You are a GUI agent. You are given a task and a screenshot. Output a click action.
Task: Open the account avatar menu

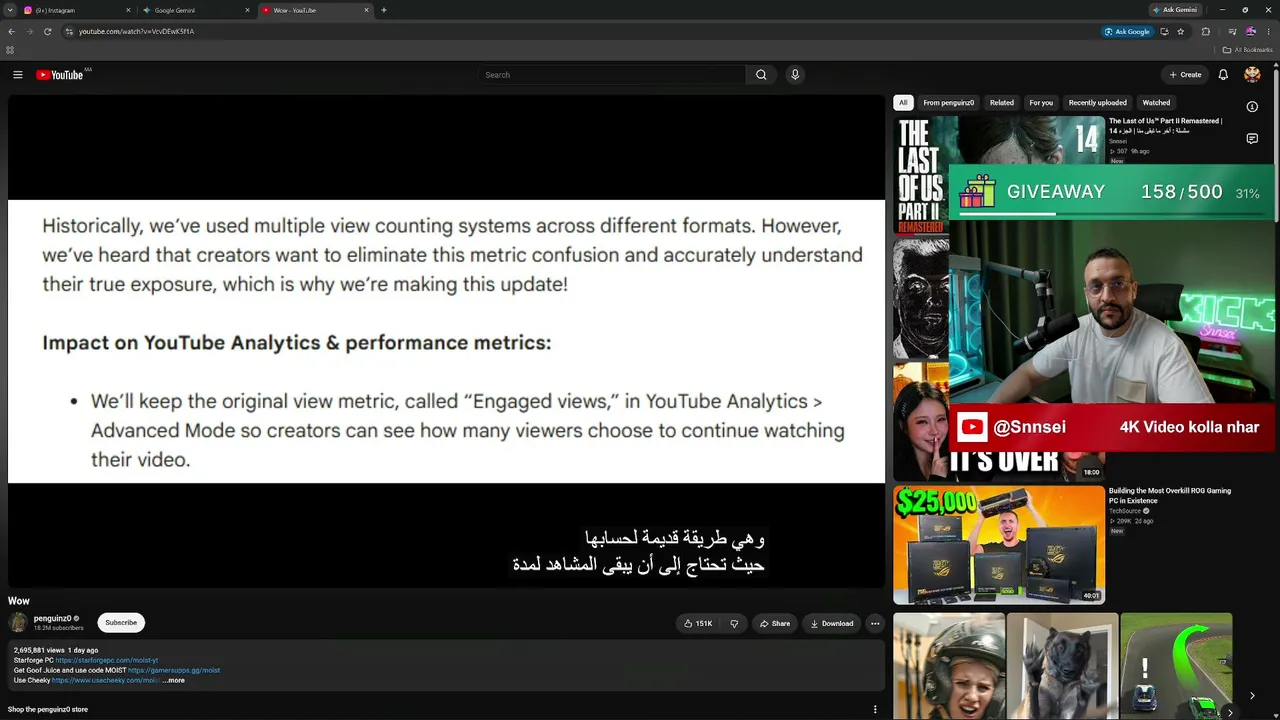[x=1252, y=75]
